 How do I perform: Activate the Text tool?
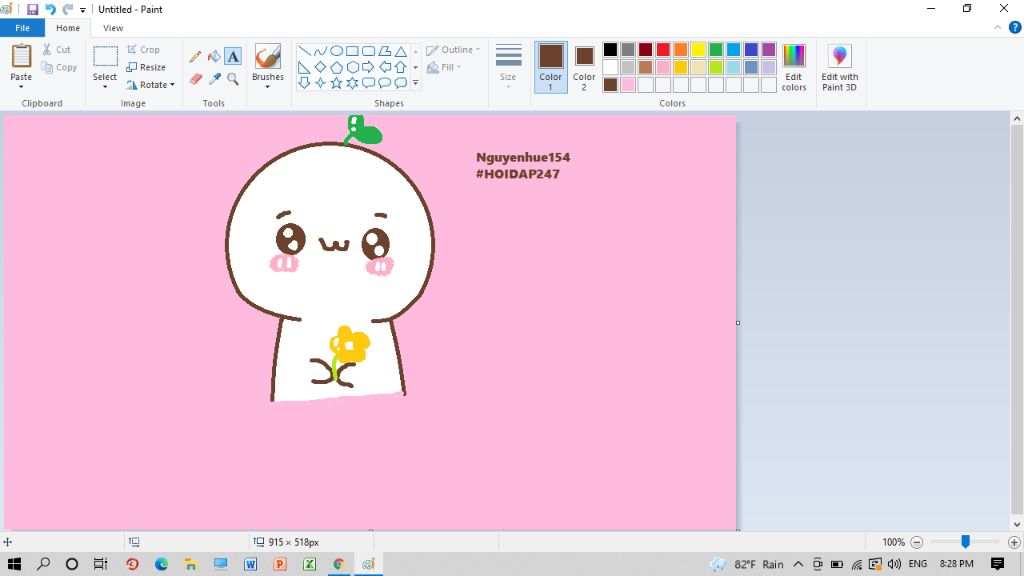pos(233,57)
